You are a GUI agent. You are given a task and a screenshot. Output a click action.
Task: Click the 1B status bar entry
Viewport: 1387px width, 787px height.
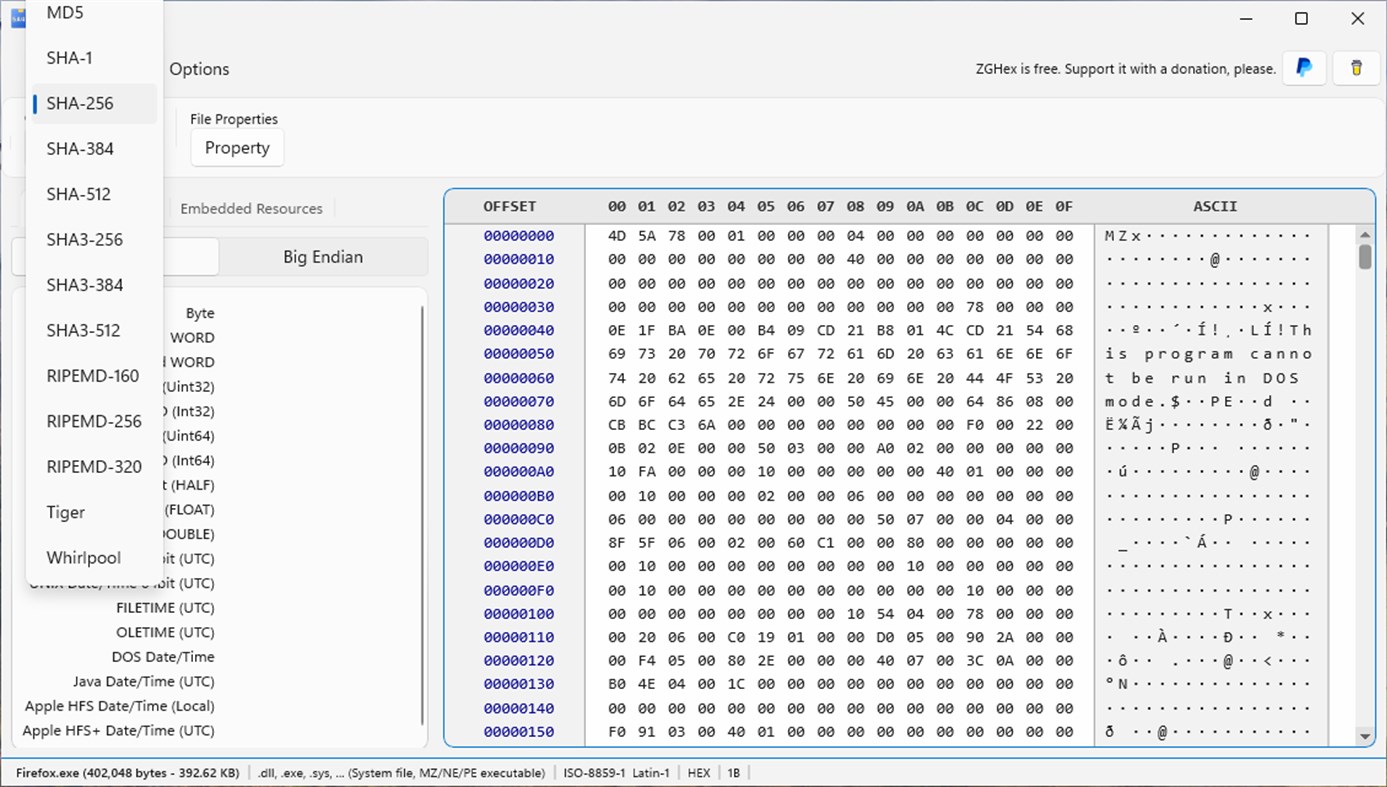[734, 773]
